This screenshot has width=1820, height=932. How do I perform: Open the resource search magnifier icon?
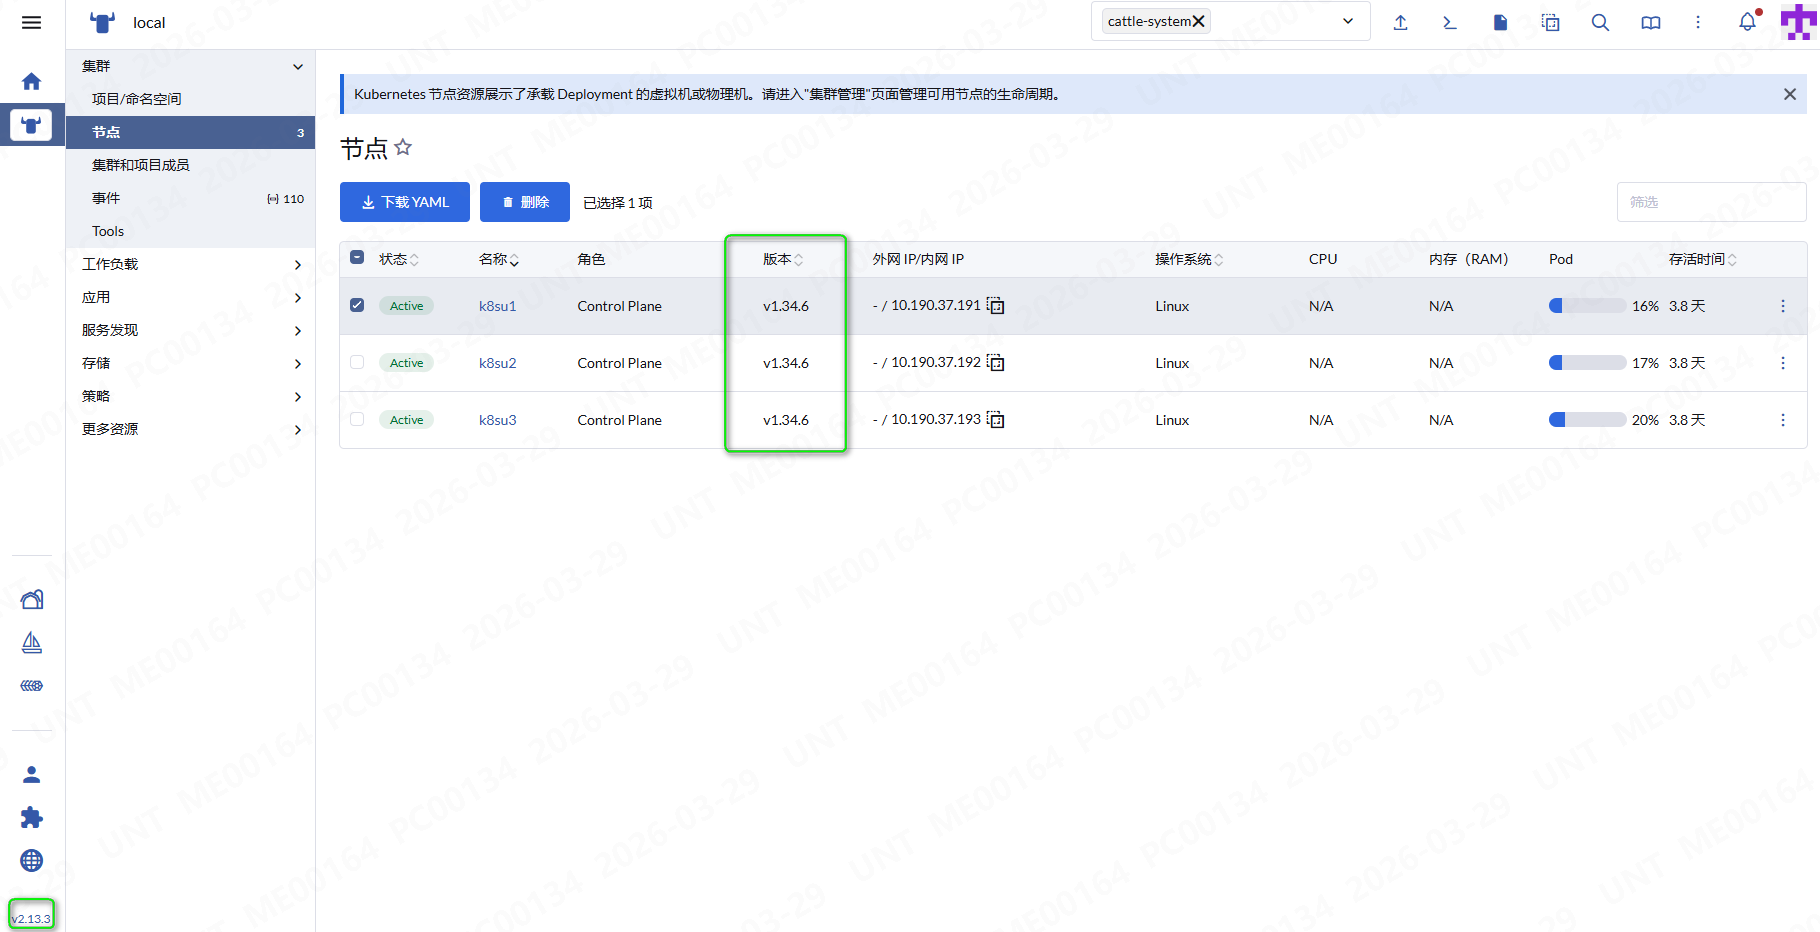(1600, 22)
